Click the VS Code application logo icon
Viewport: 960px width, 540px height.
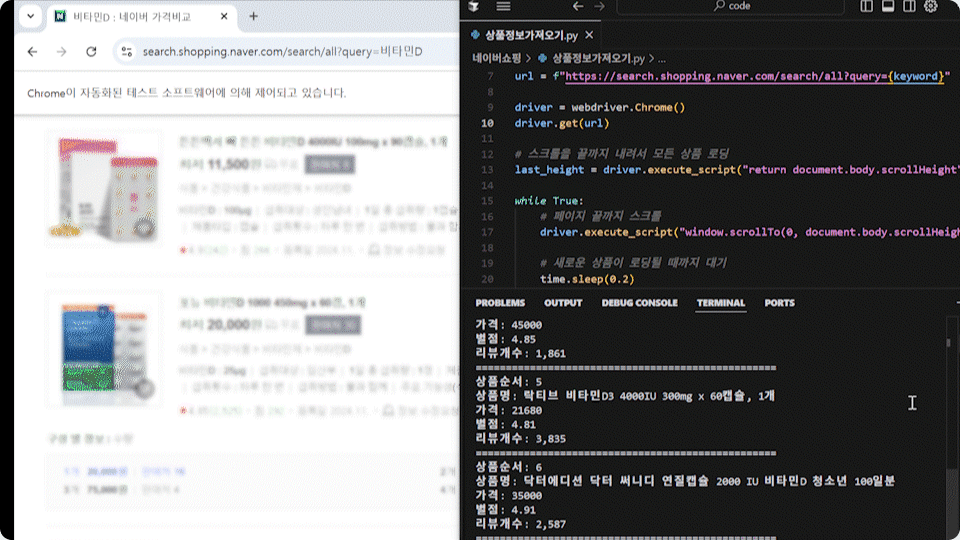pos(473,6)
